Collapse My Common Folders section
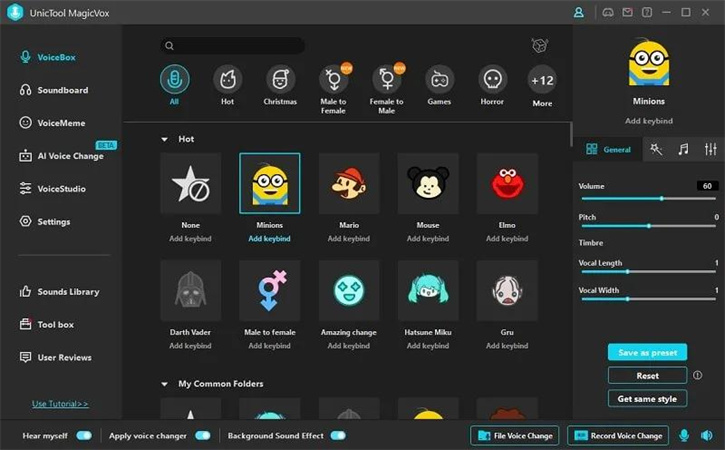Image resolution: width=725 pixels, height=450 pixels. pos(164,384)
